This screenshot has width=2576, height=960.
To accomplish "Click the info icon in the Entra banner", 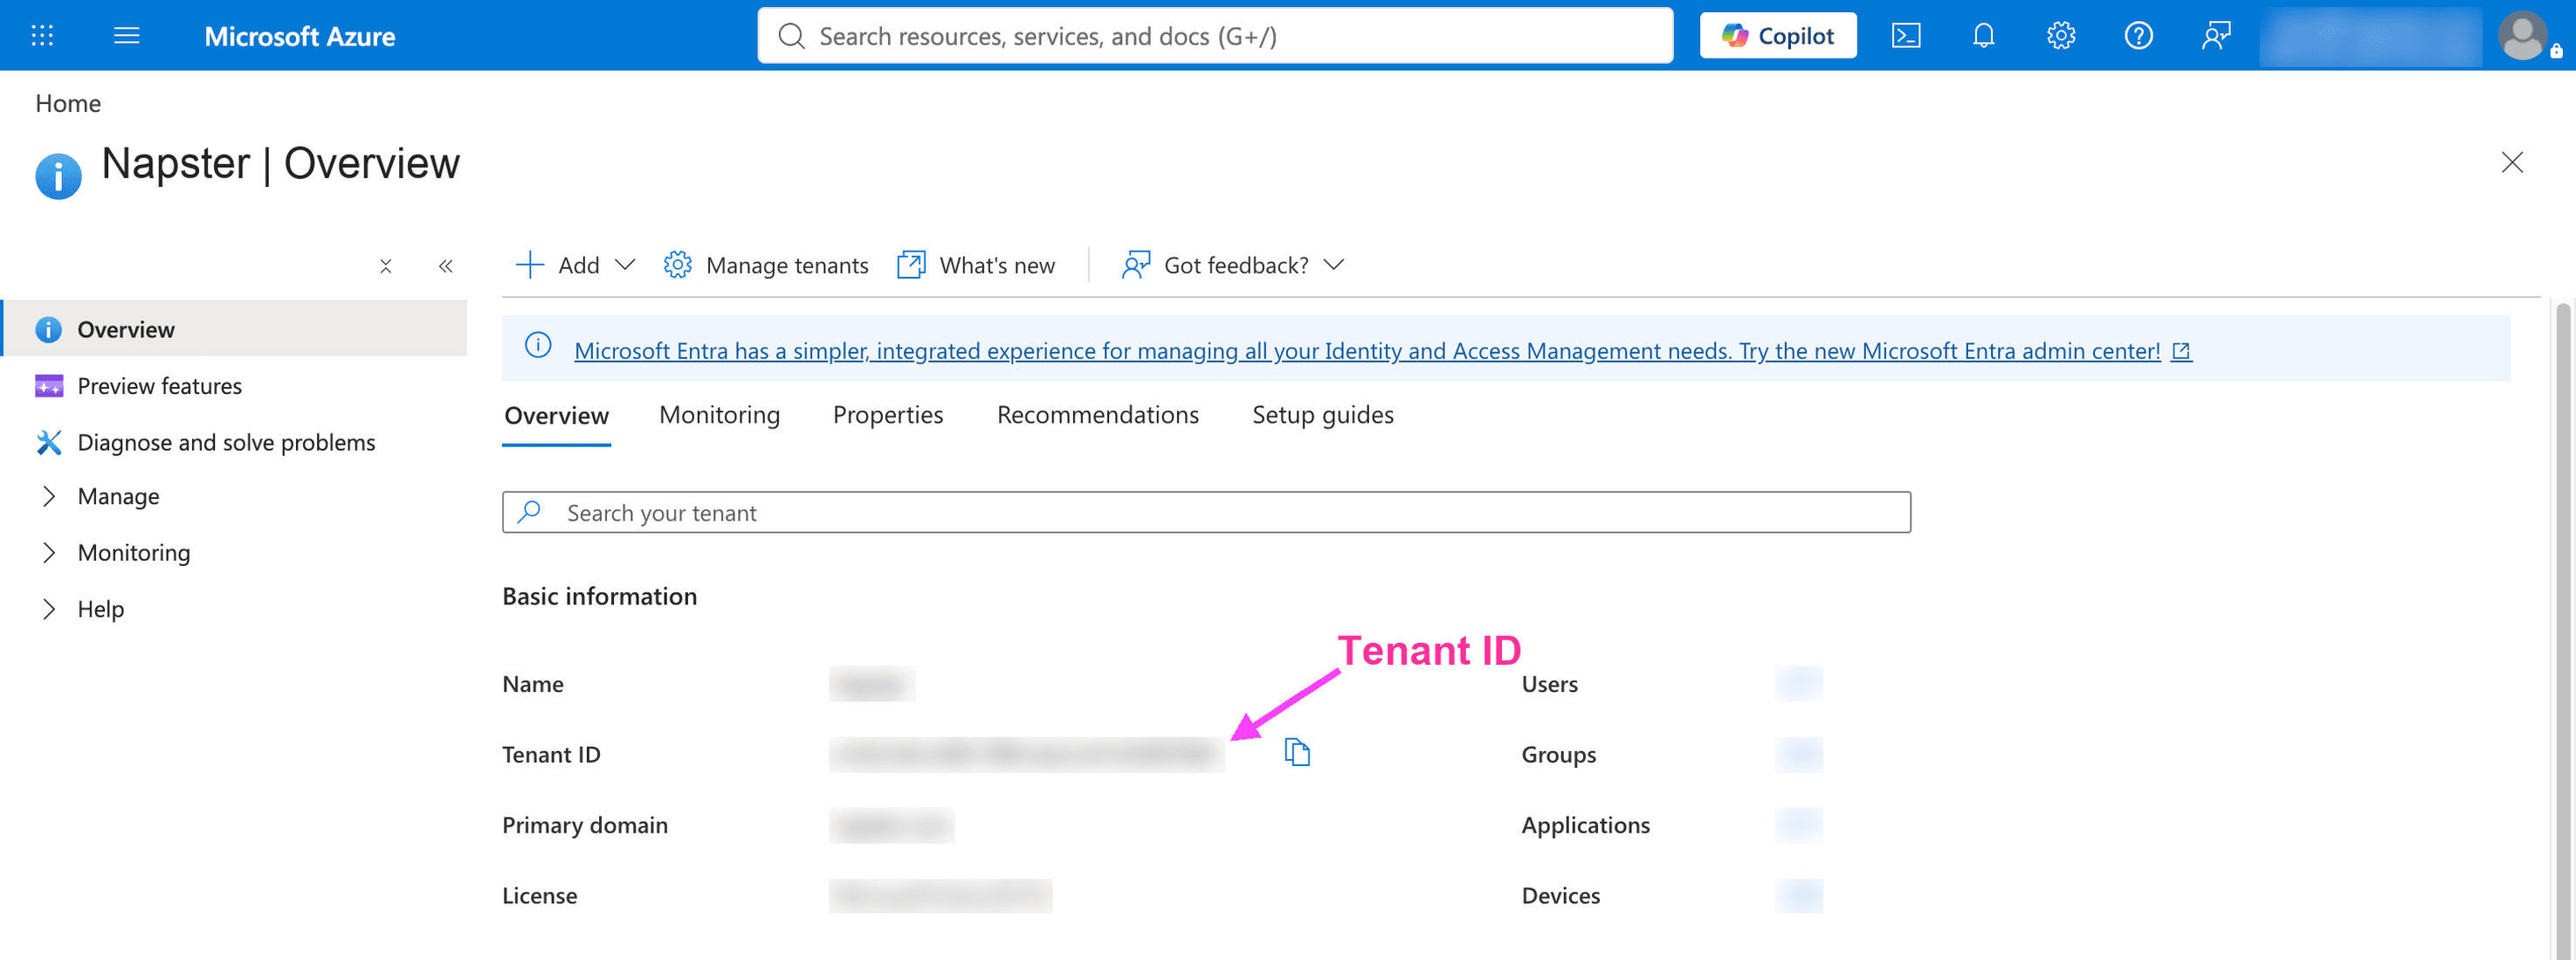I will (538, 345).
